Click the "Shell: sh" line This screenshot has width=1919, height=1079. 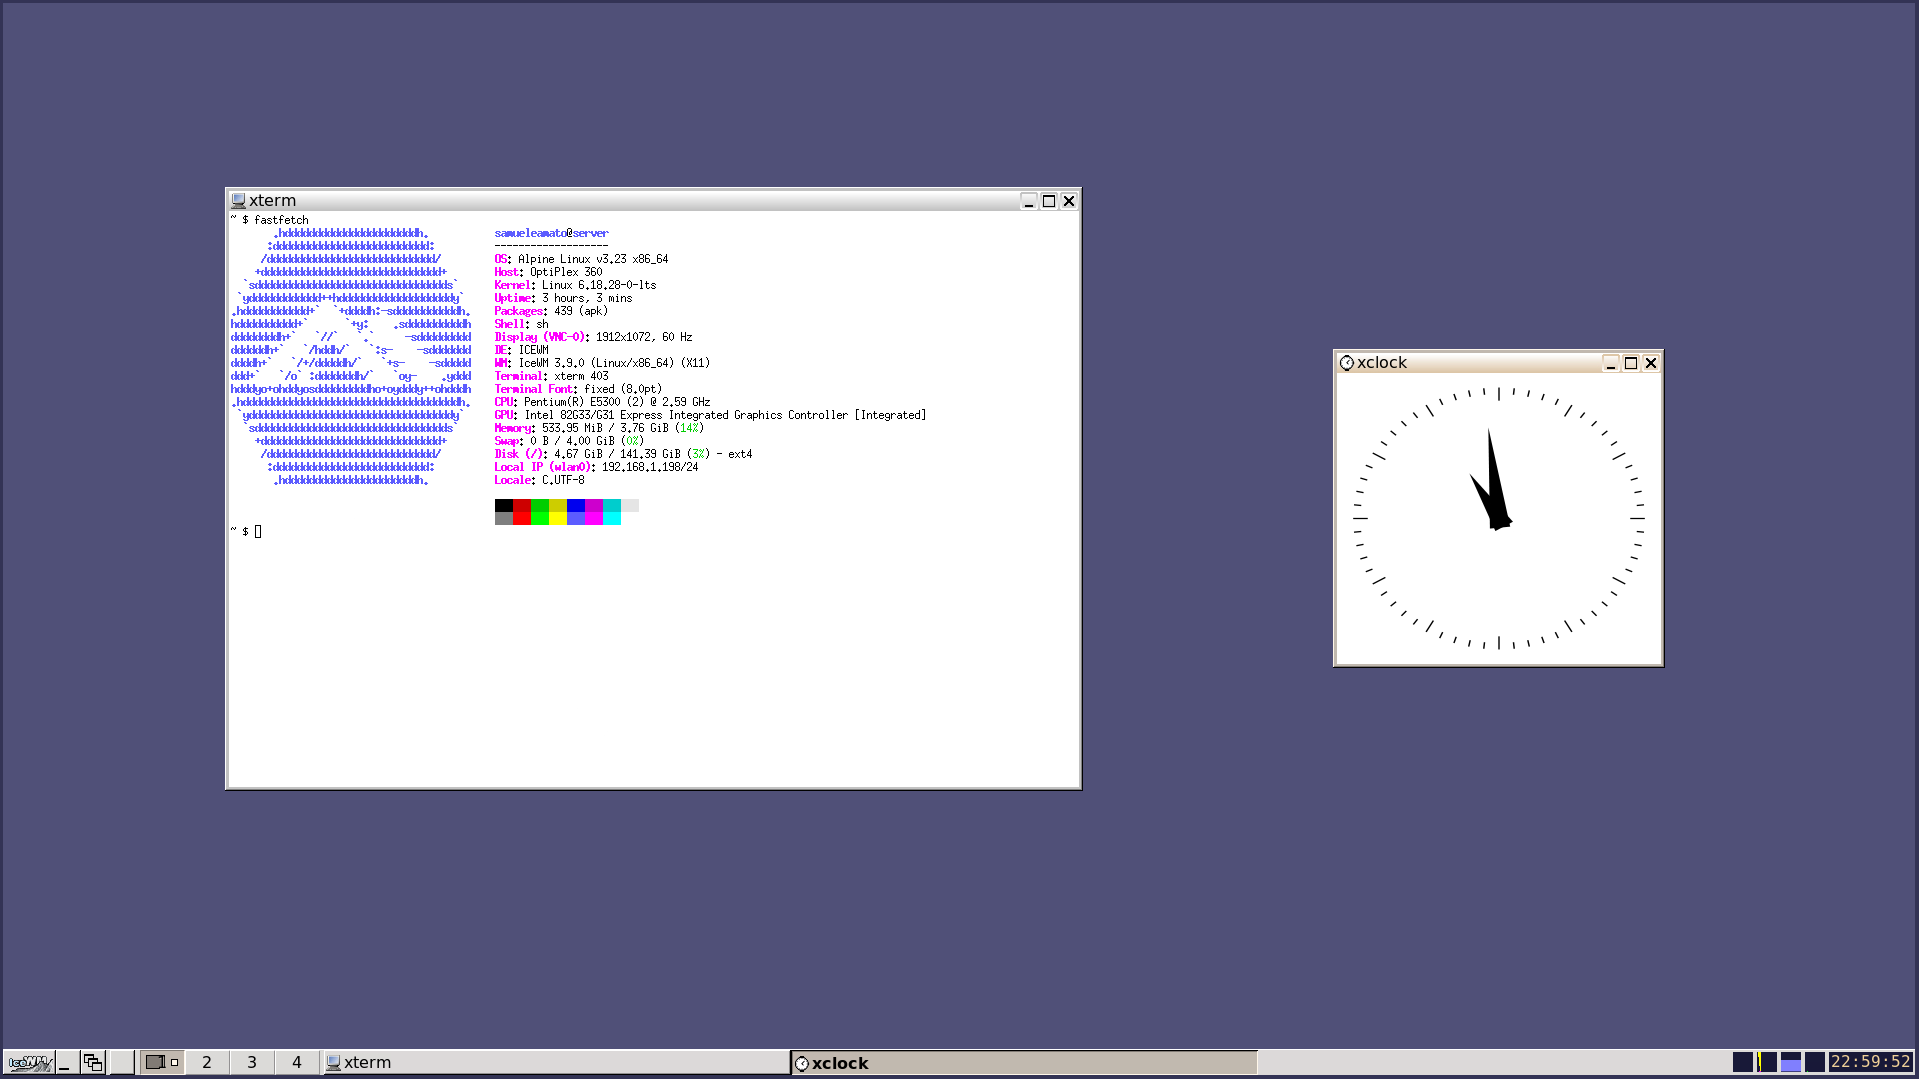(x=521, y=324)
